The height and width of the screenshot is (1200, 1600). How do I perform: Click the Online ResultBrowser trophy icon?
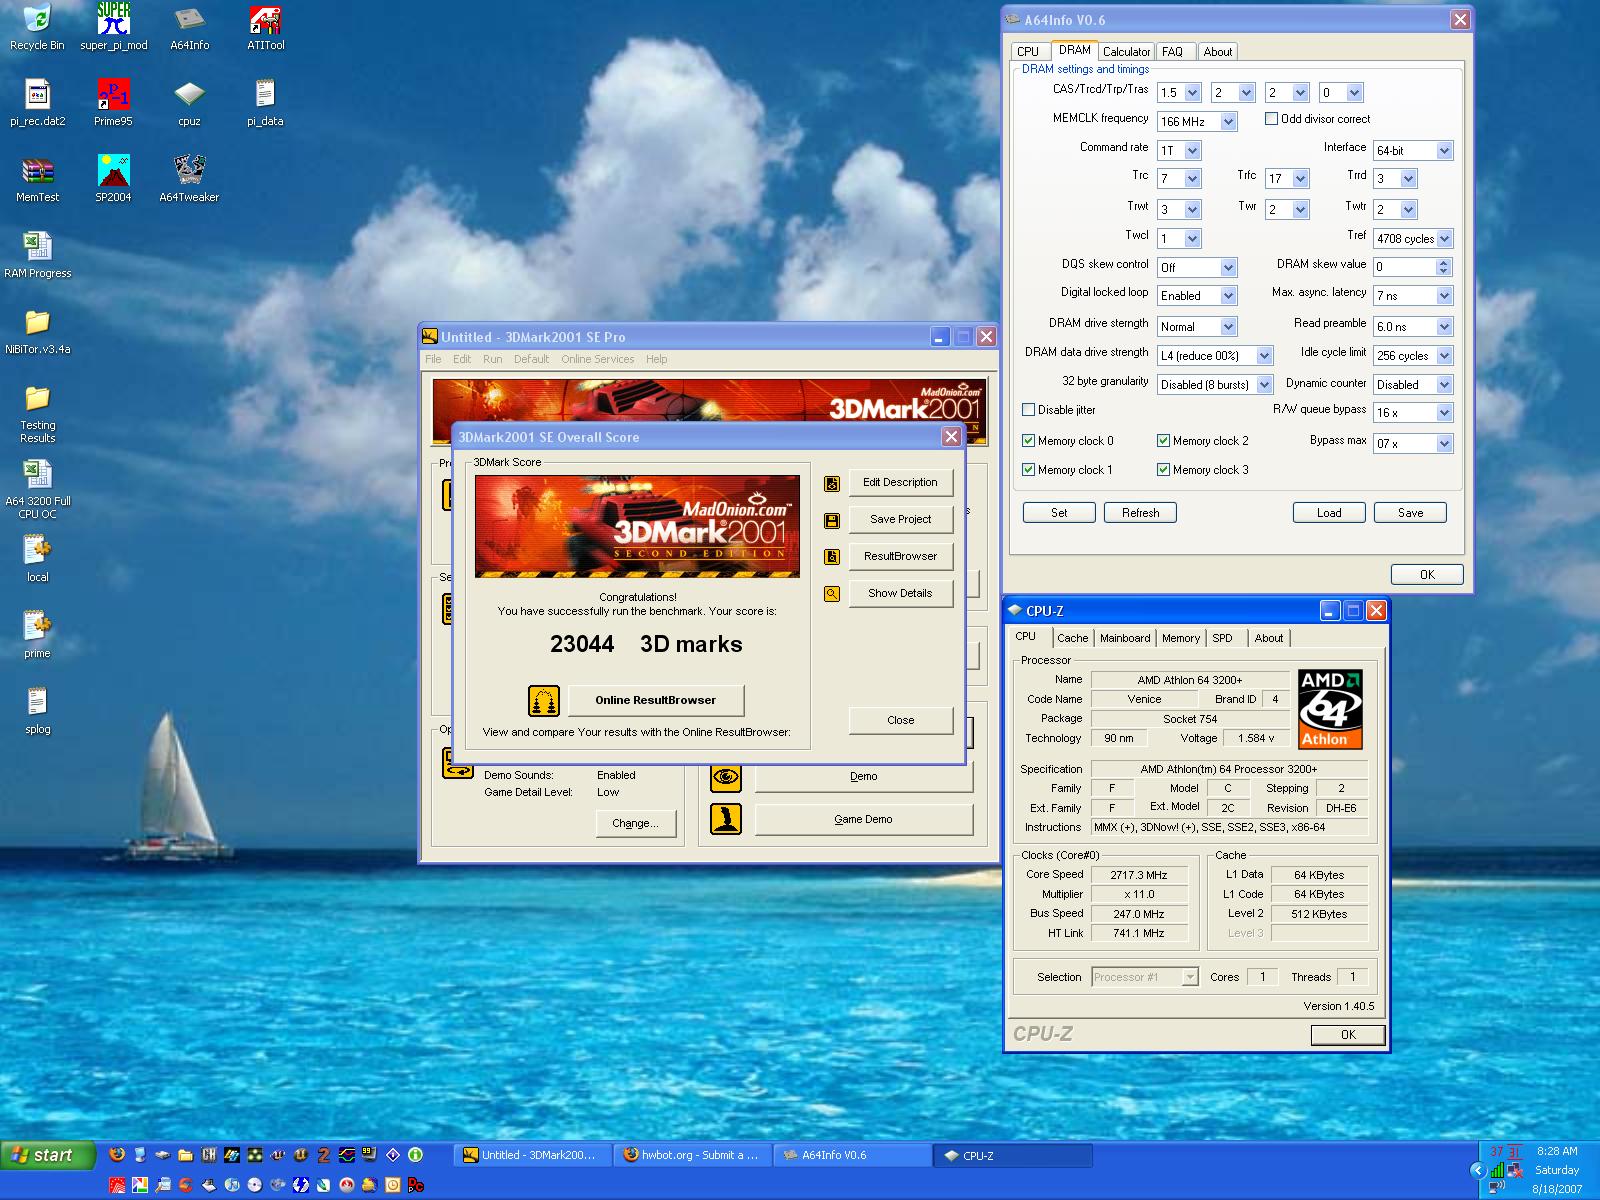pos(544,700)
